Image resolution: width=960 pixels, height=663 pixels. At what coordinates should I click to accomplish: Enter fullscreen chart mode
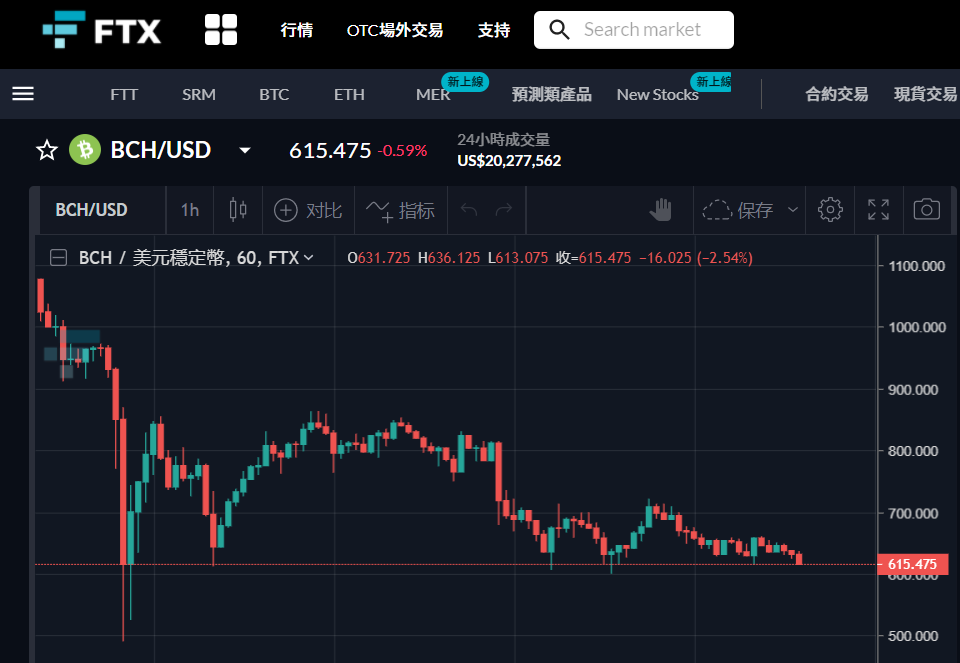(x=879, y=209)
